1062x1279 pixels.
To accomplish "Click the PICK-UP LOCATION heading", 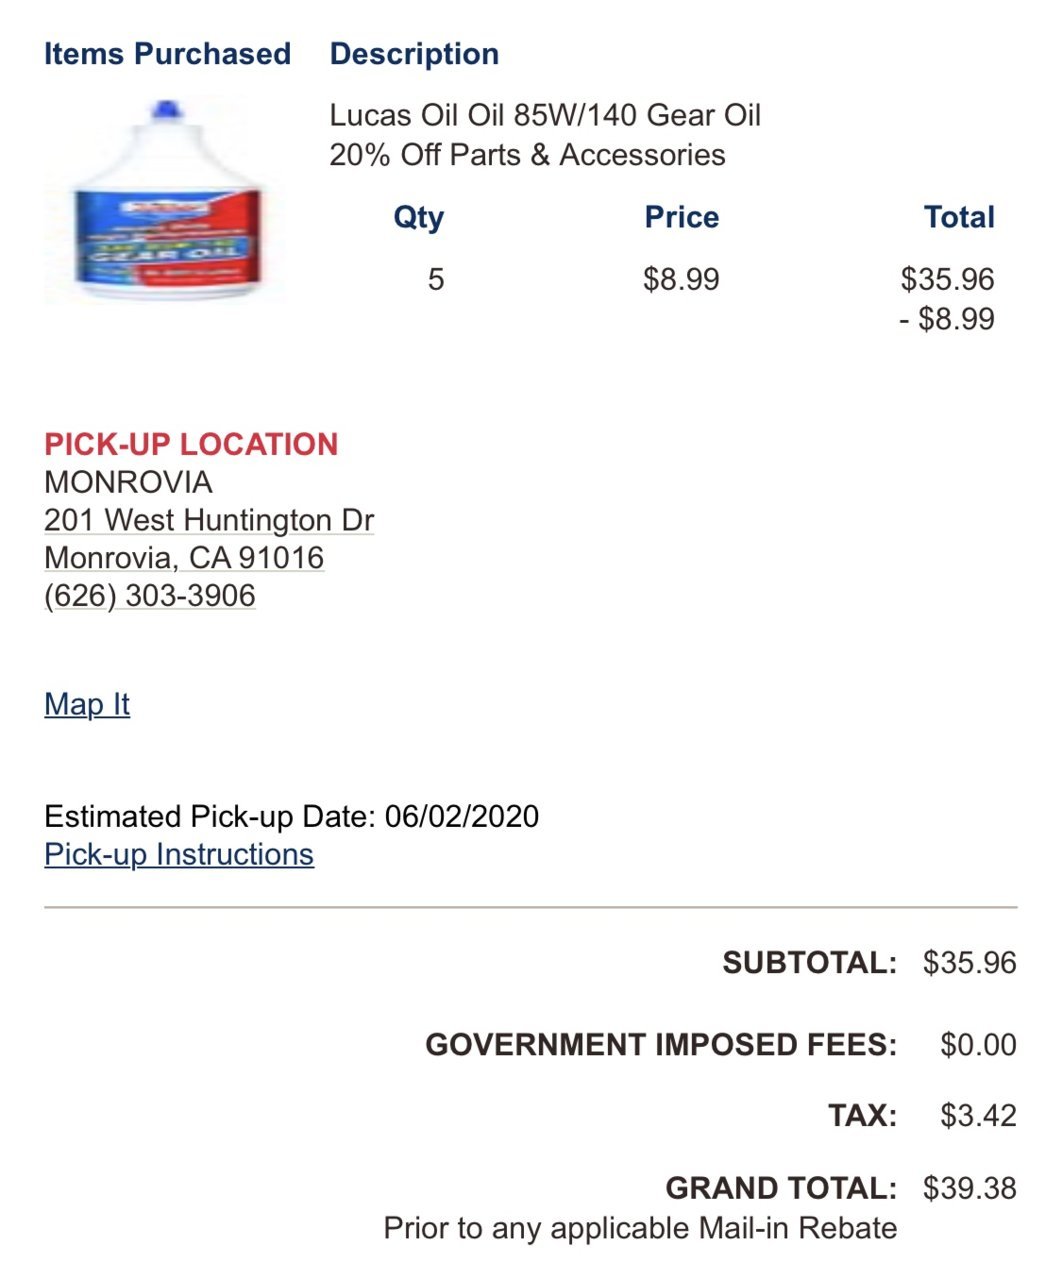I will coord(191,444).
